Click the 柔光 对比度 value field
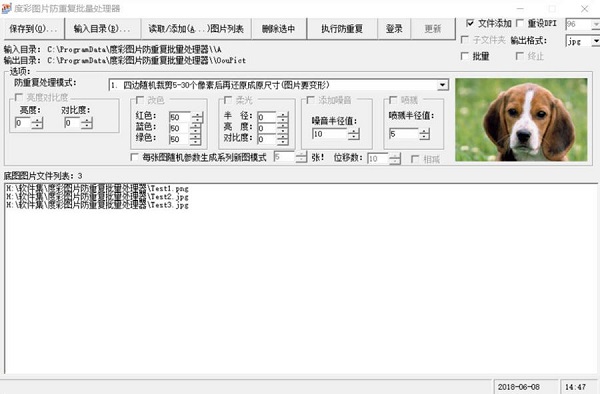 click(267, 139)
